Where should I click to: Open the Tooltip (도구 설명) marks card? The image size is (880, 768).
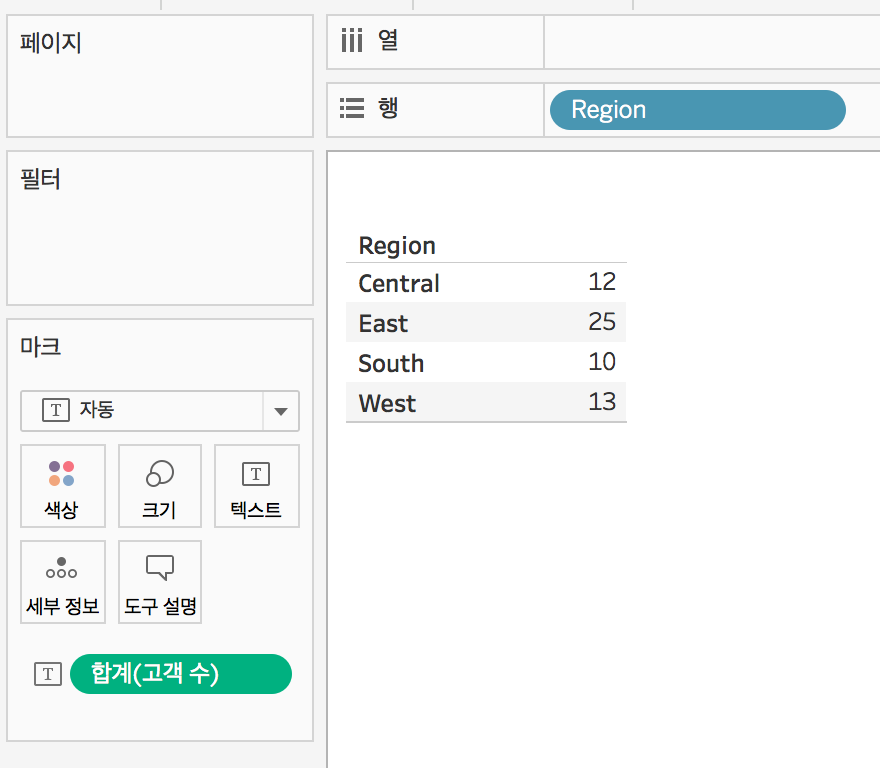159,582
